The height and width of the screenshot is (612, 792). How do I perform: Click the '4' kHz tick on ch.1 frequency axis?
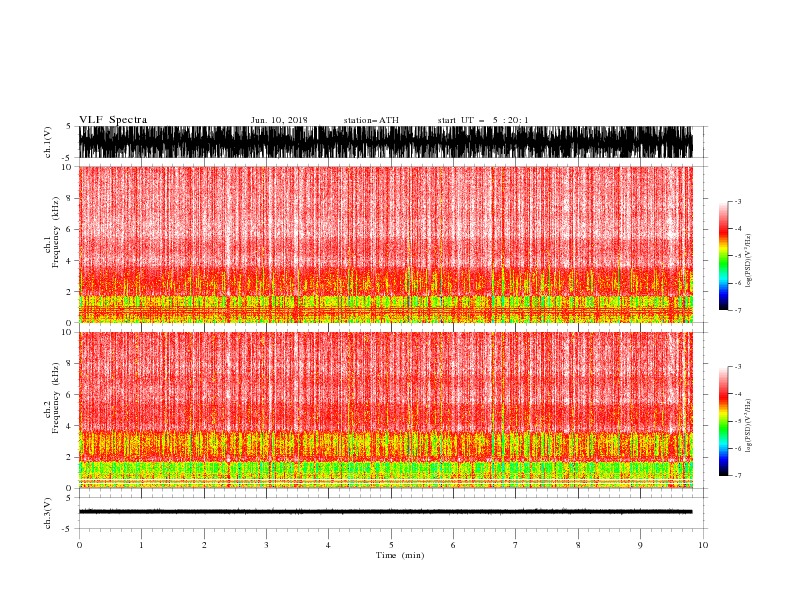click(x=69, y=261)
